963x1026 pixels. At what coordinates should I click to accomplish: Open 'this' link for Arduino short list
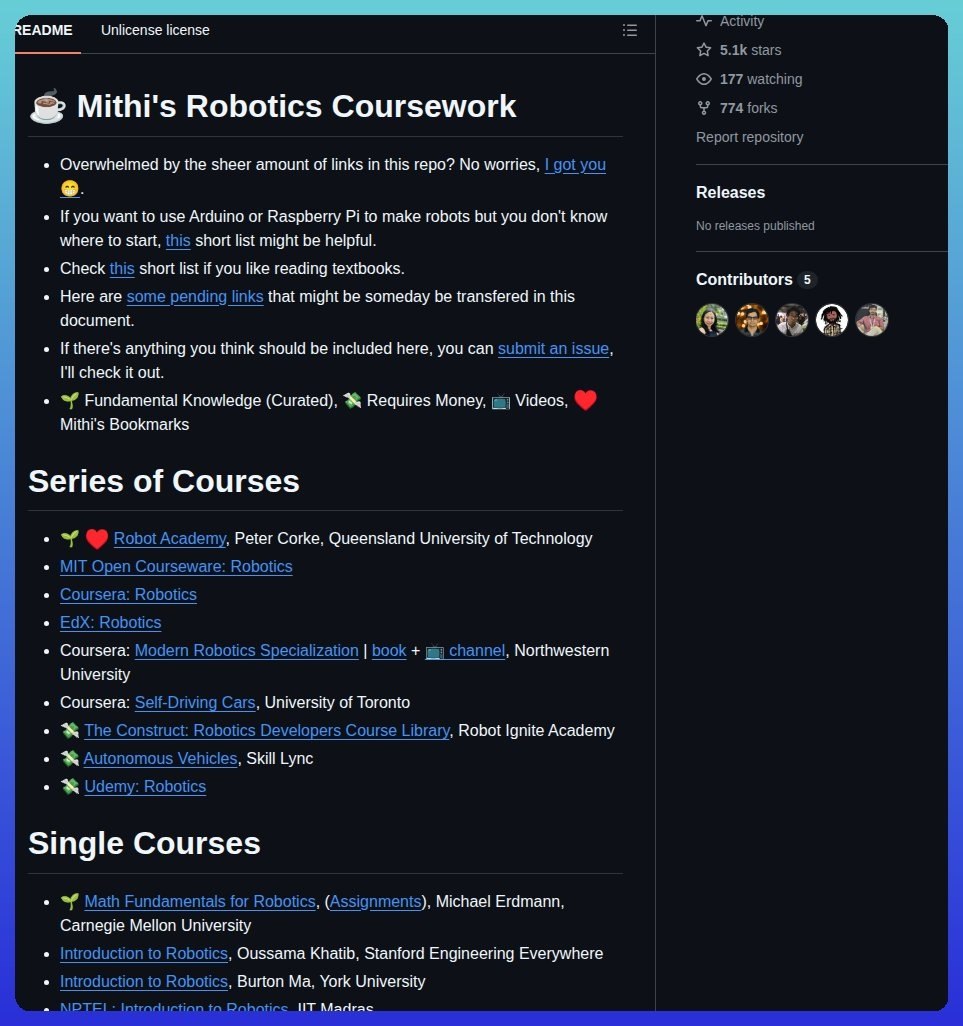[178, 241]
